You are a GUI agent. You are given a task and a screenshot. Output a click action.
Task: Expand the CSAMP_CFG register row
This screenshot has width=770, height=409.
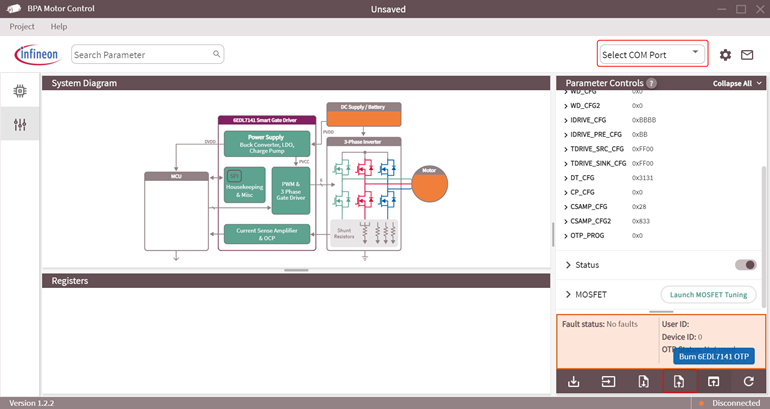pos(565,207)
